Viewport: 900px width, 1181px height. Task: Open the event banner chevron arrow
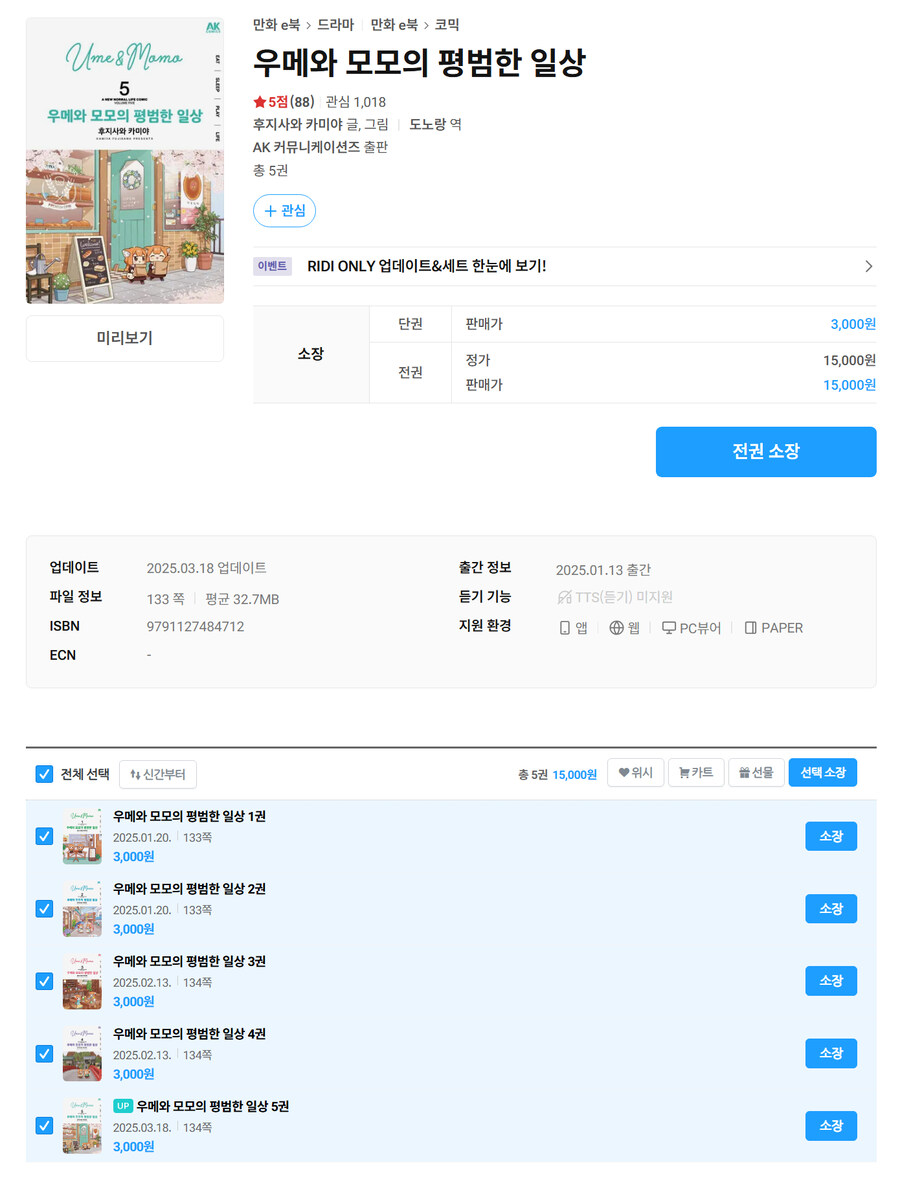(x=868, y=266)
